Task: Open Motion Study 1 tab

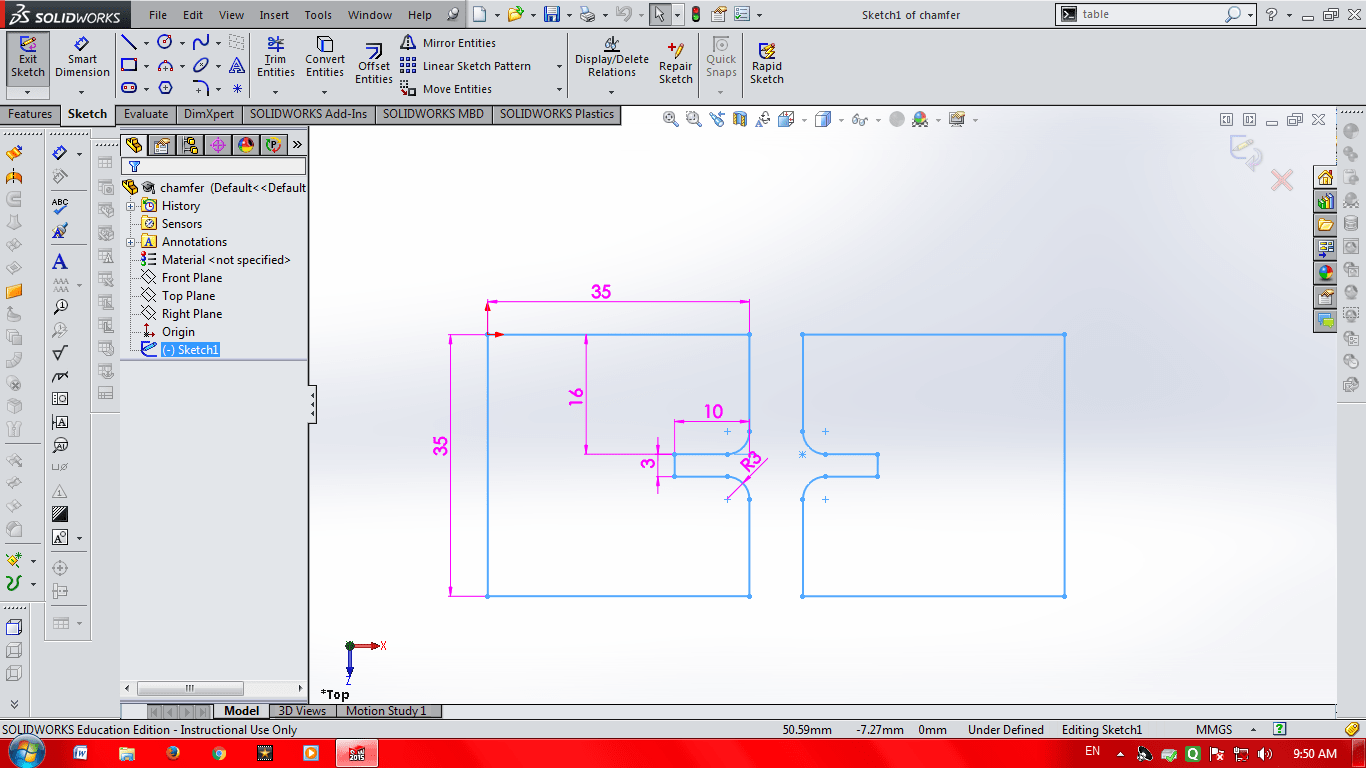Action: [x=386, y=711]
